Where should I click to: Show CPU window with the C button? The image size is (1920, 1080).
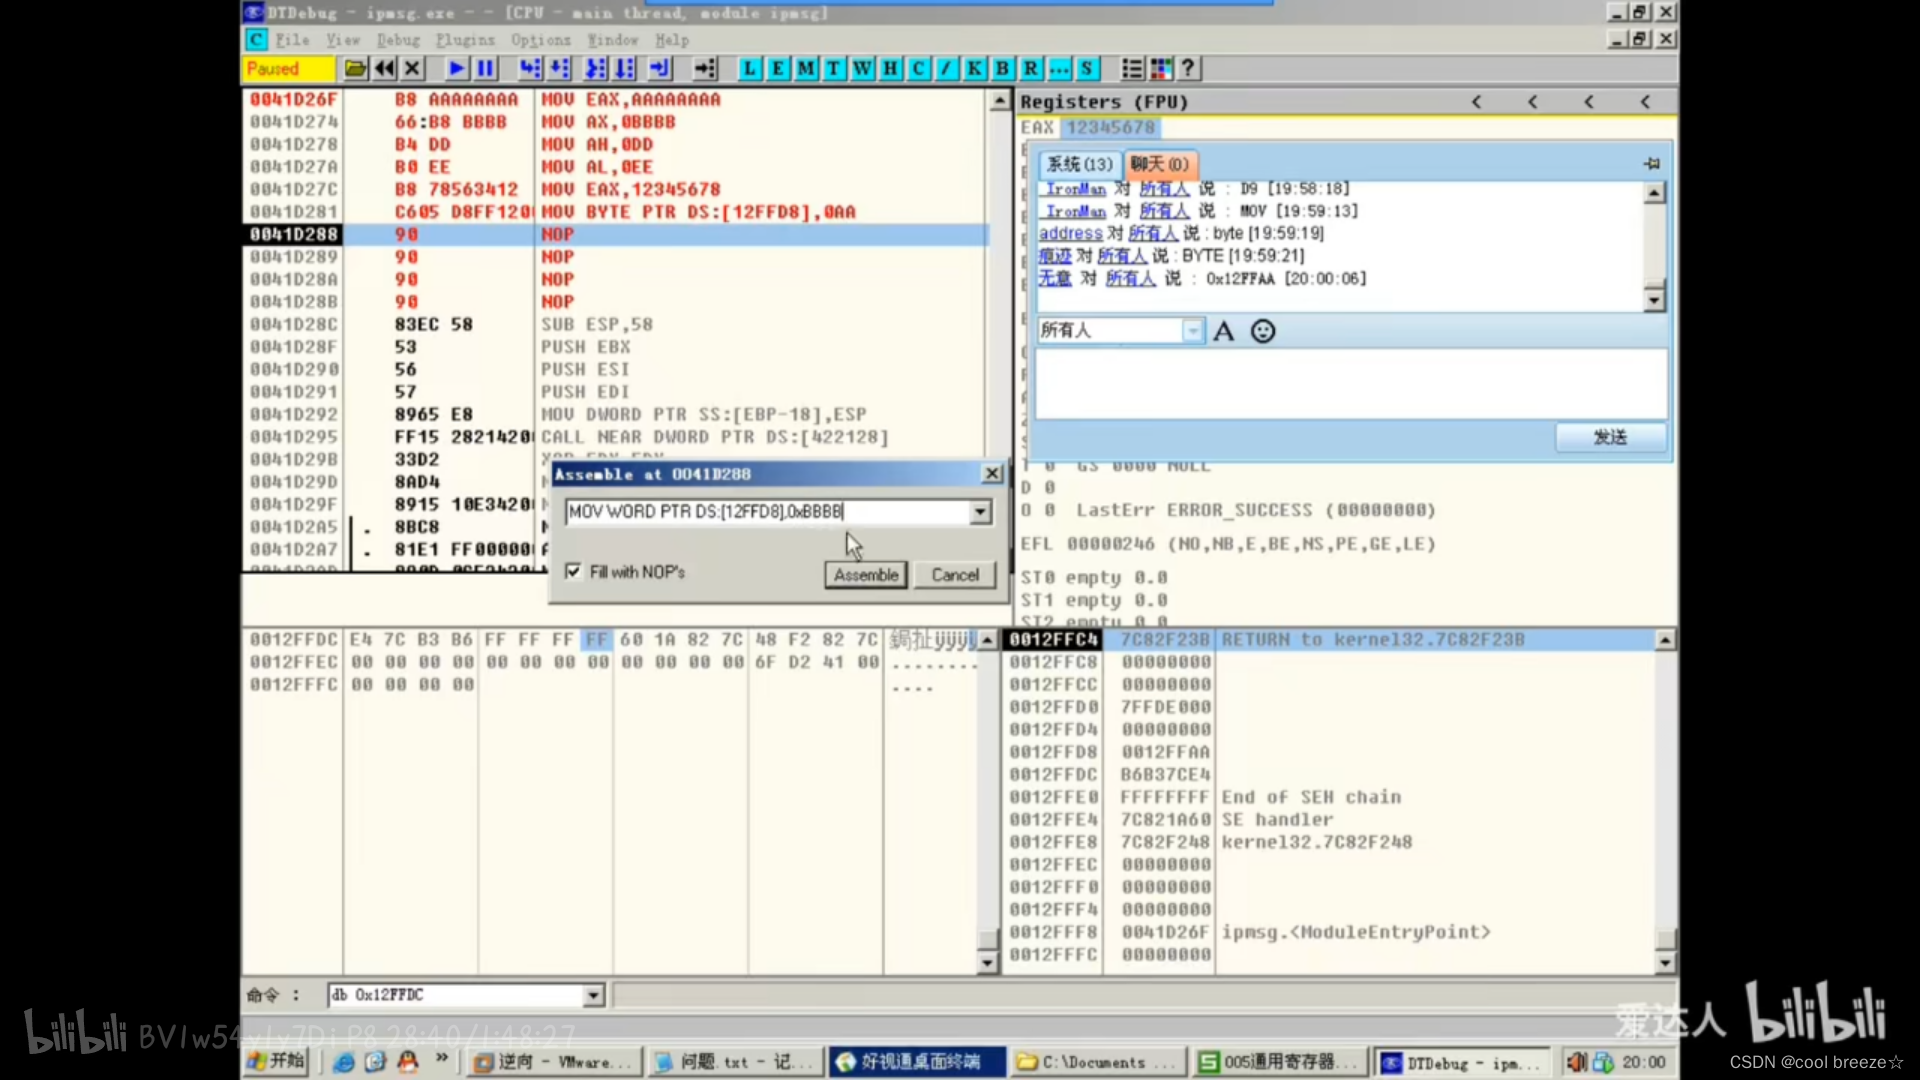pyautogui.click(x=918, y=68)
